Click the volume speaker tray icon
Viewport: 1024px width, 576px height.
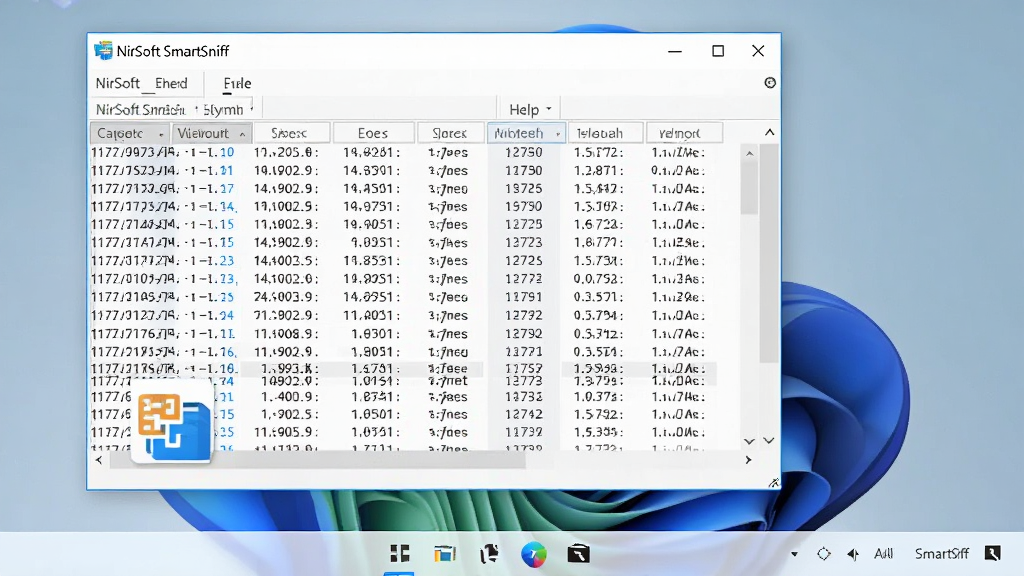tap(853, 554)
